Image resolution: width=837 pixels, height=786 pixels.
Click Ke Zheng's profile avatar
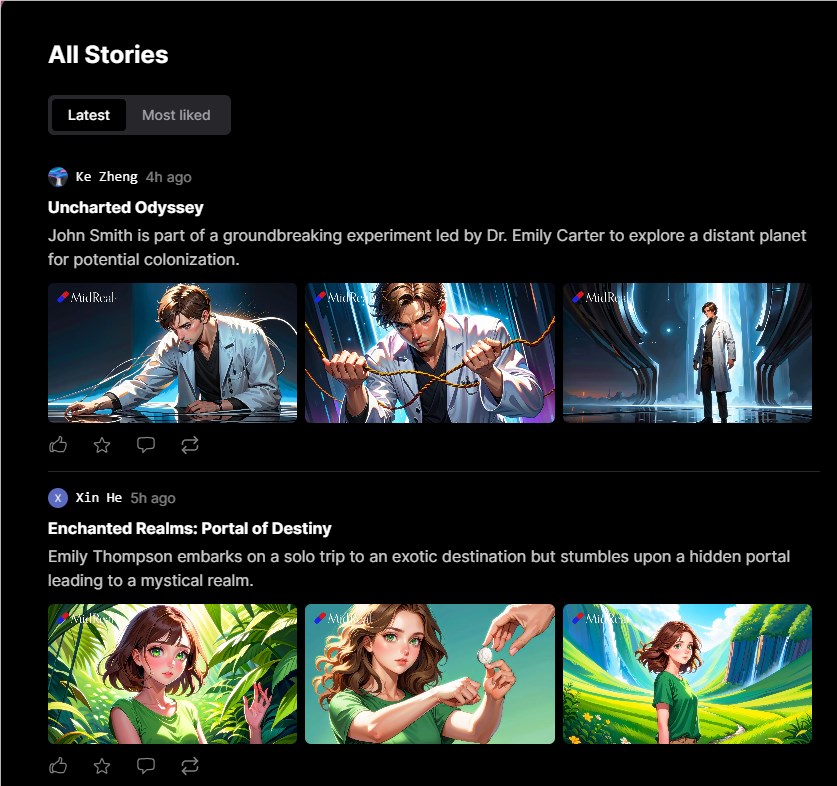[58, 177]
